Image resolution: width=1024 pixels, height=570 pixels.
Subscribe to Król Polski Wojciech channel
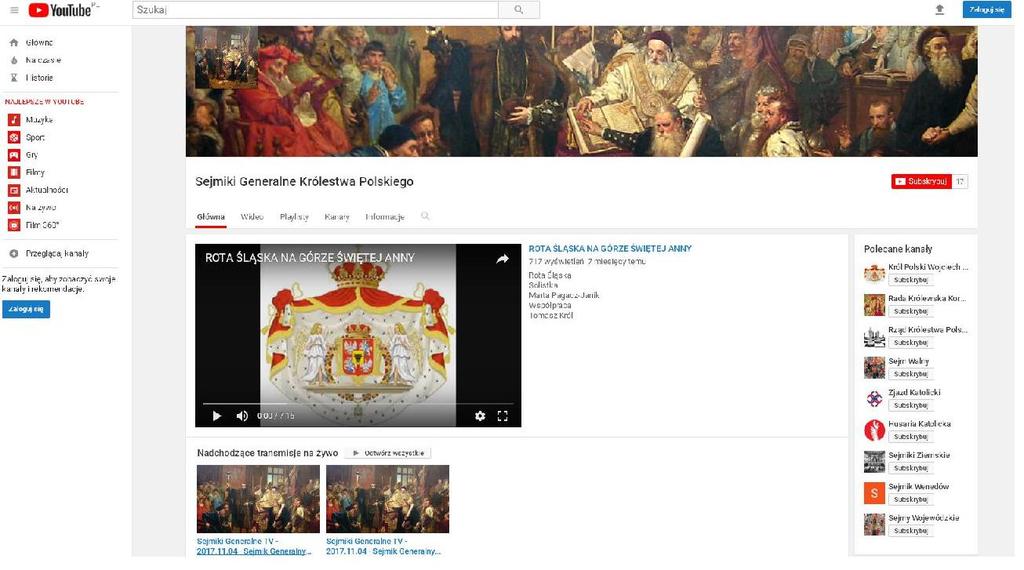[x=910, y=280]
